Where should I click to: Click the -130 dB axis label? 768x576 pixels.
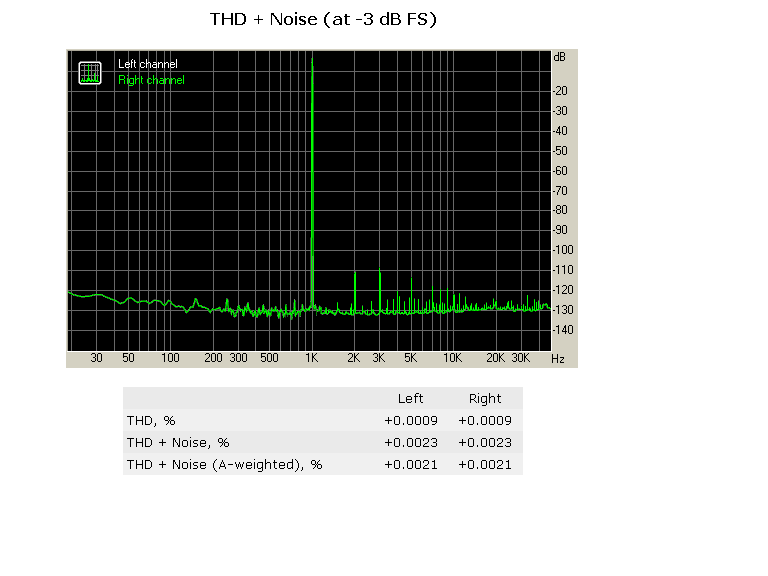[563, 310]
